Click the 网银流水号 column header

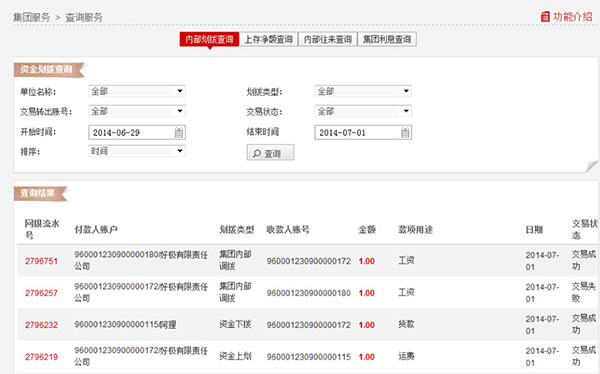[x=42, y=229]
